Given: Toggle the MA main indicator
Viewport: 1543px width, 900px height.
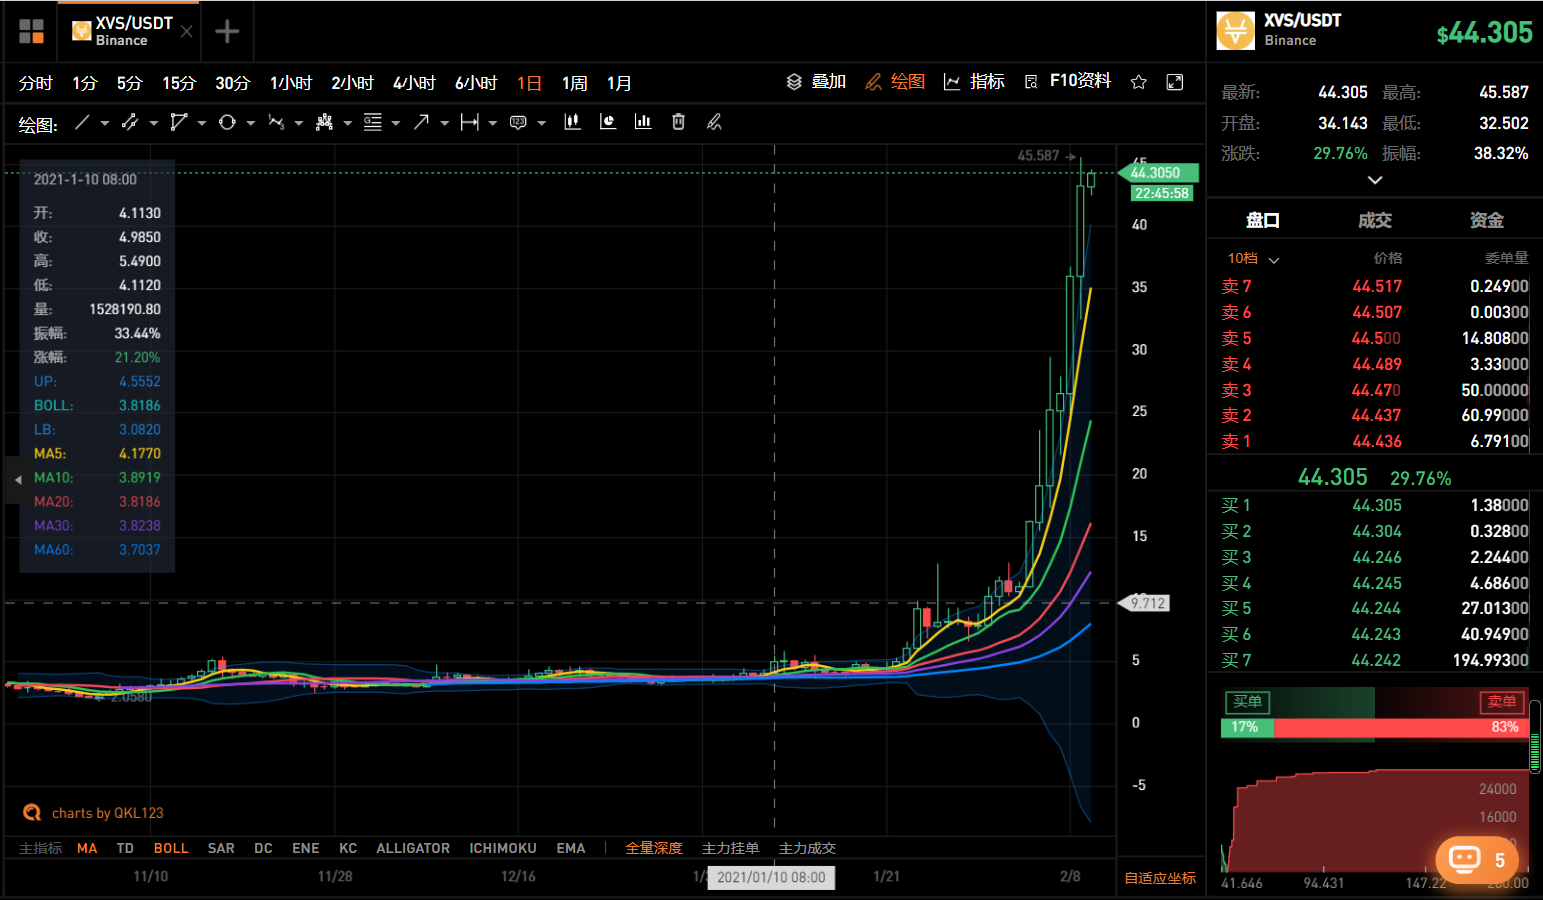Looking at the screenshot, I should 87,848.
